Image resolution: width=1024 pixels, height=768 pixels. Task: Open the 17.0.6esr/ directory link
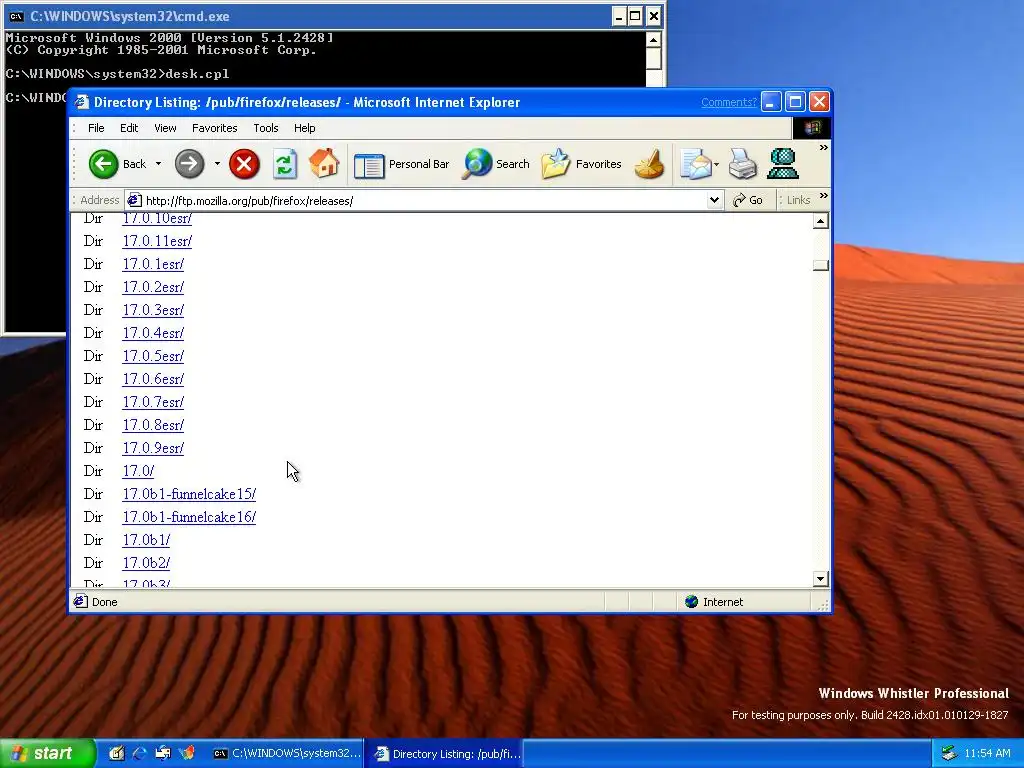[x=153, y=379]
